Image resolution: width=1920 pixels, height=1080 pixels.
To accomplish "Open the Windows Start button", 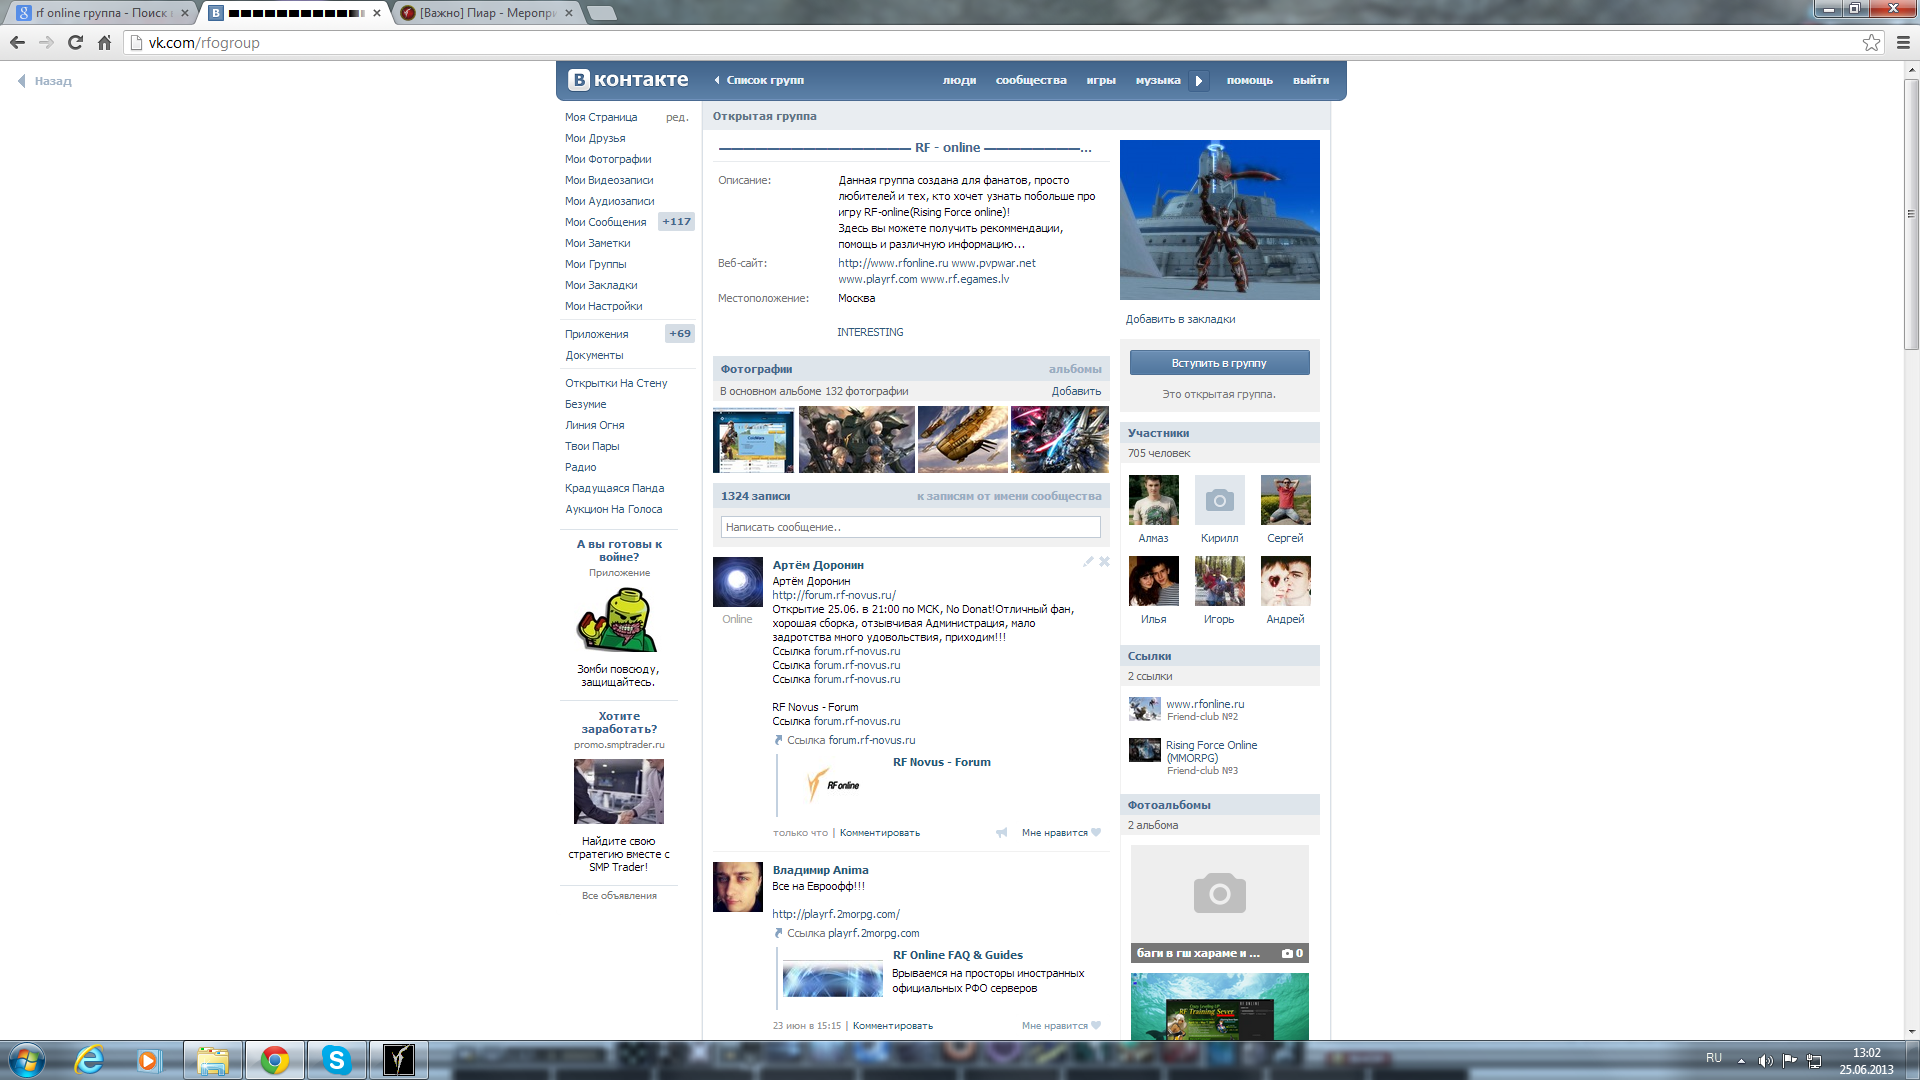I will [27, 1060].
